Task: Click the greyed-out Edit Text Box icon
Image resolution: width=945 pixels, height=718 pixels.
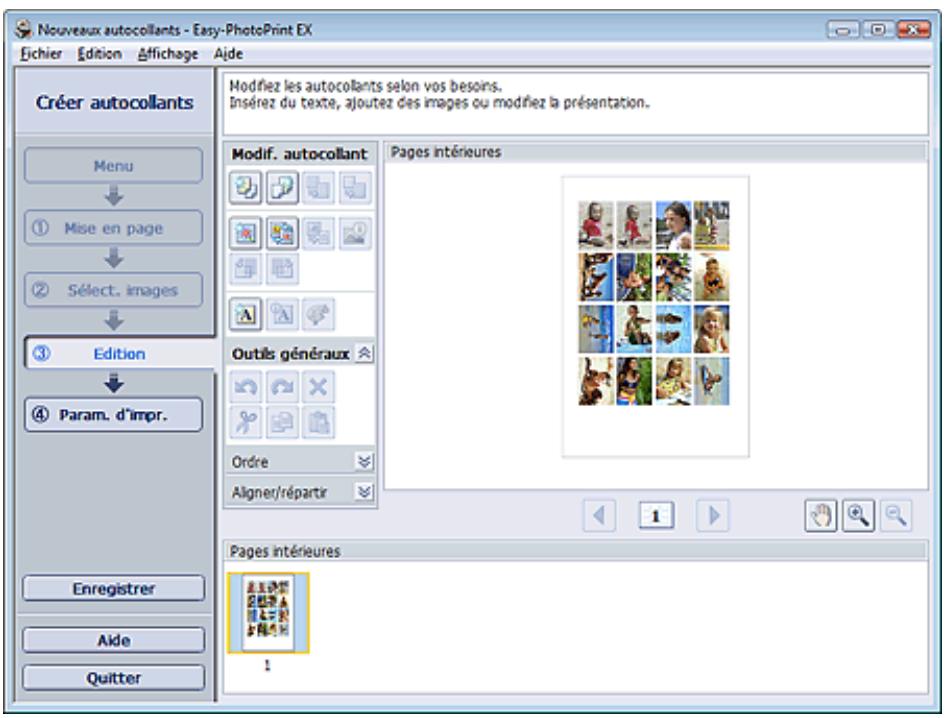Action: 282,314
